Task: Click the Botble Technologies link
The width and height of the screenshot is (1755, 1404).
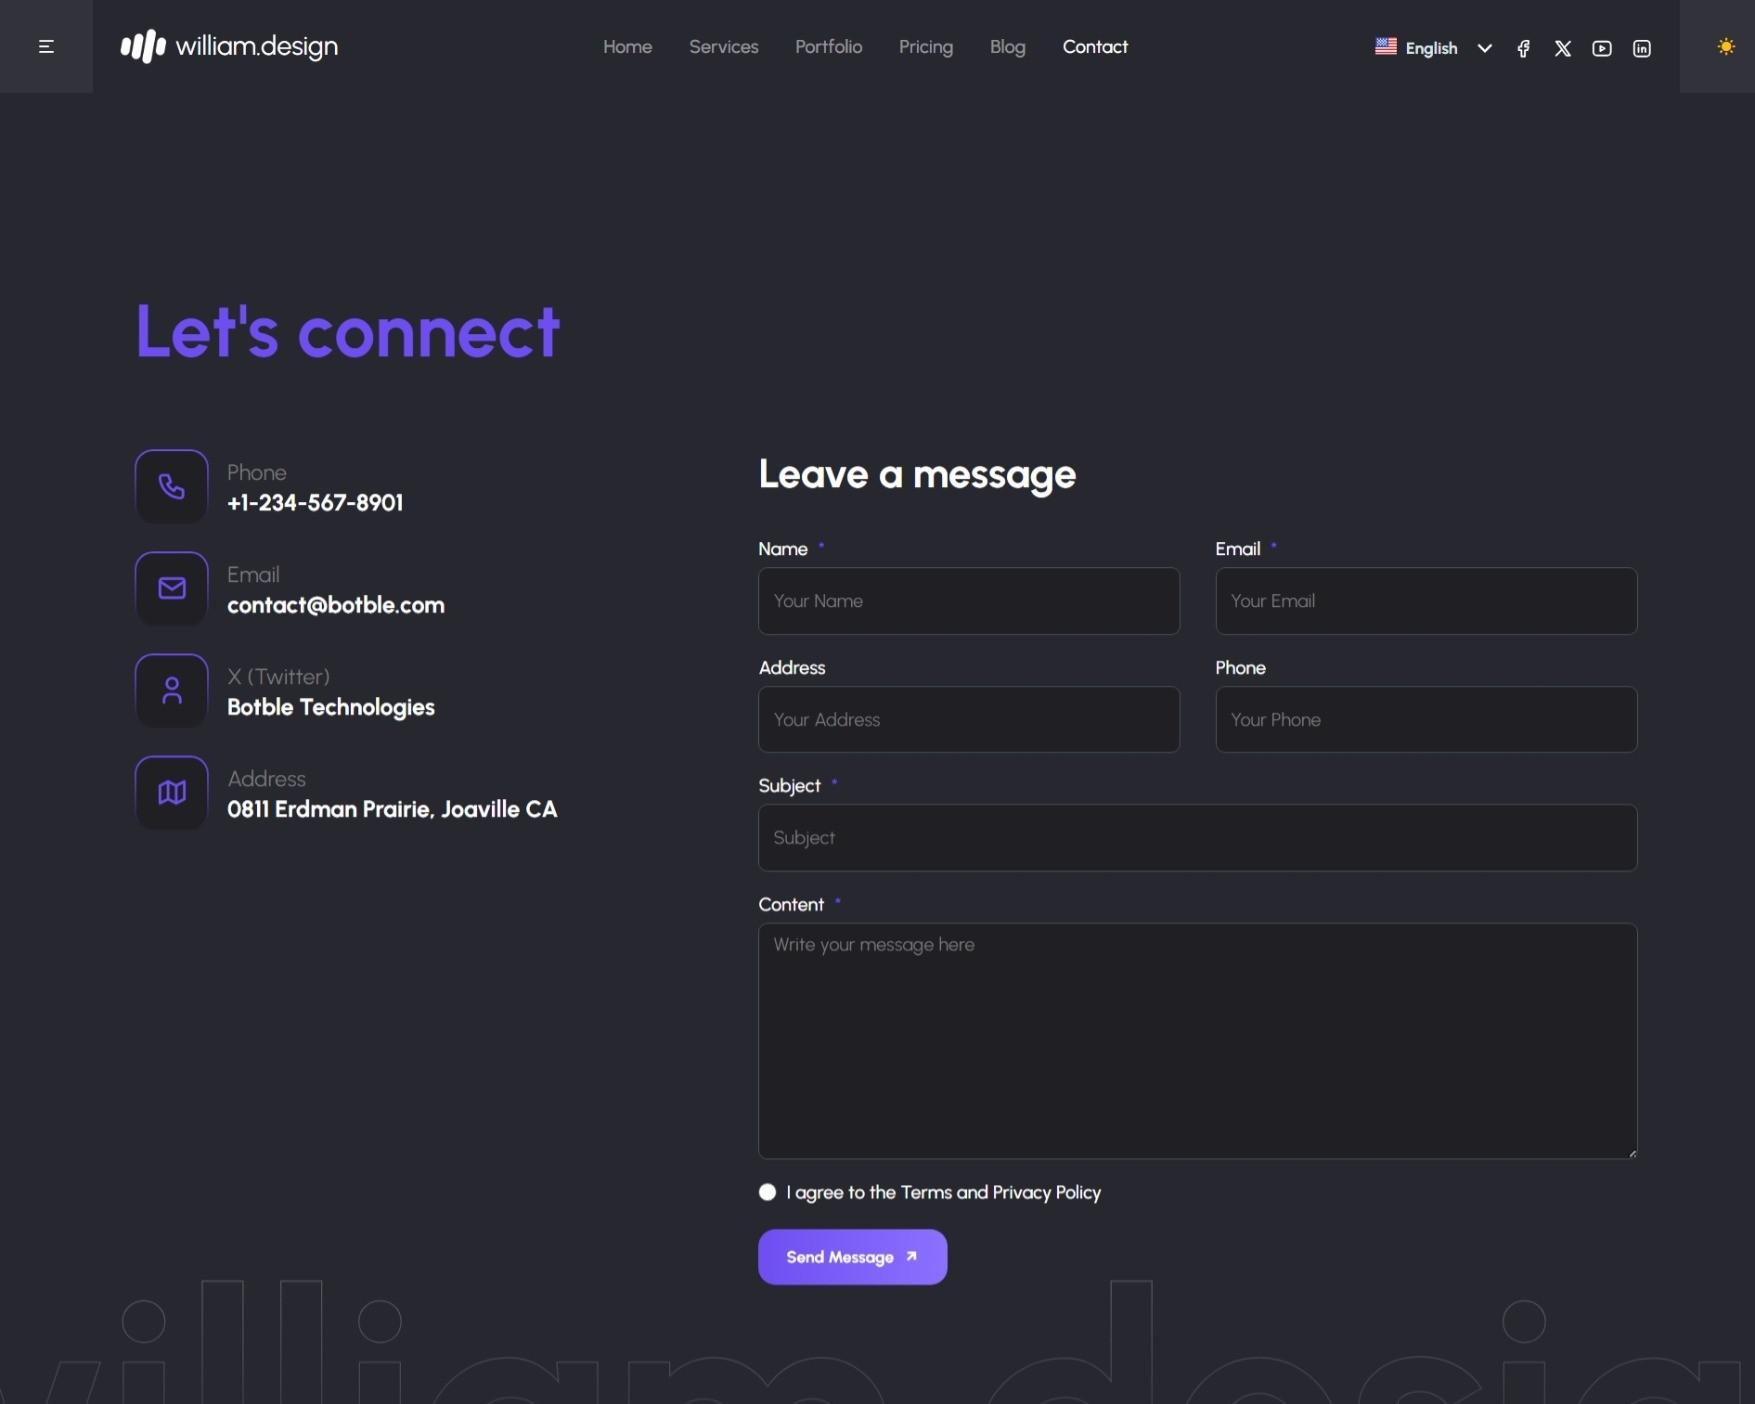Action: (x=331, y=707)
